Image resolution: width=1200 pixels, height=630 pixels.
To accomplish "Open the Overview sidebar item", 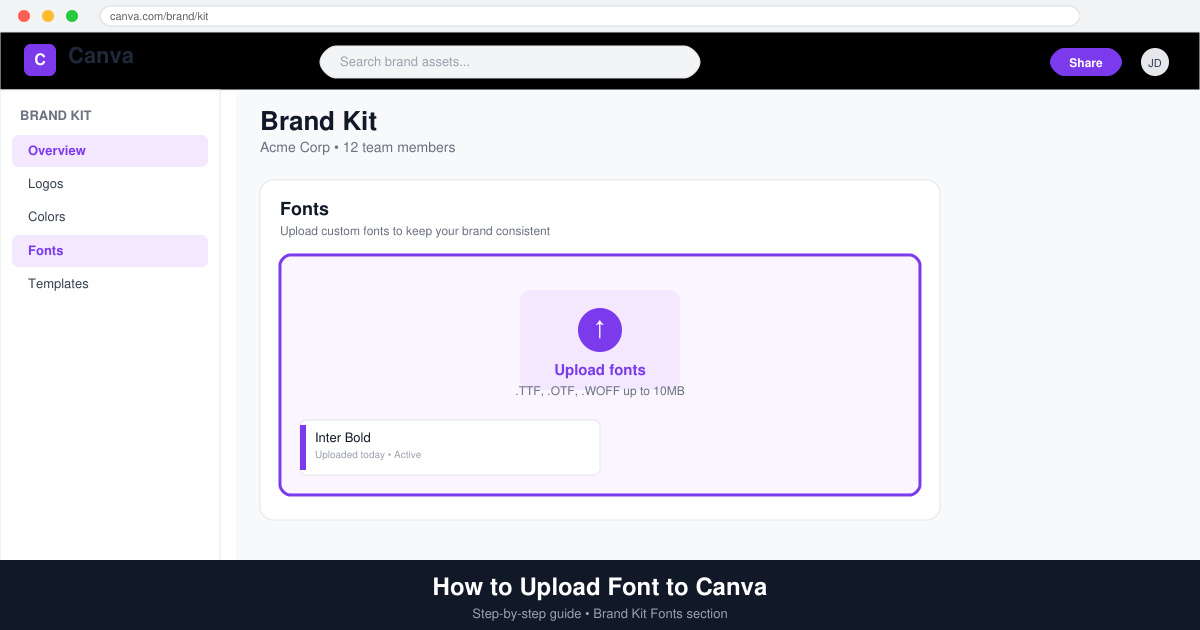I will (x=110, y=151).
